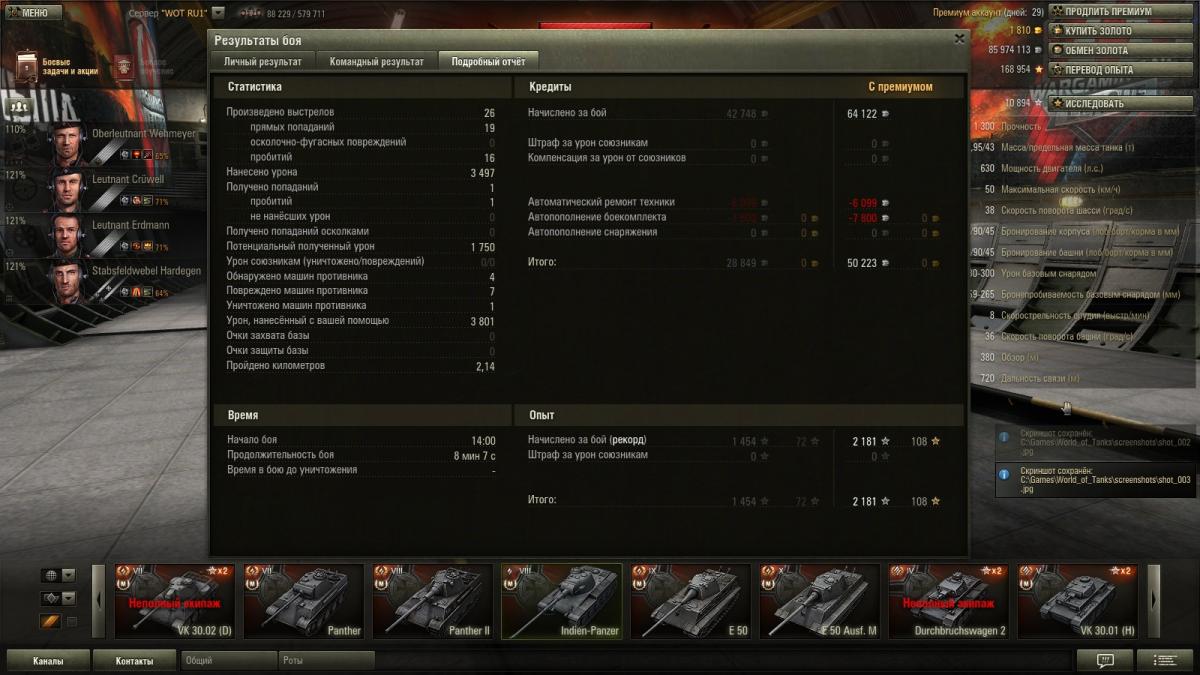Open the Меню button
The height and width of the screenshot is (675, 1200).
[33, 13]
